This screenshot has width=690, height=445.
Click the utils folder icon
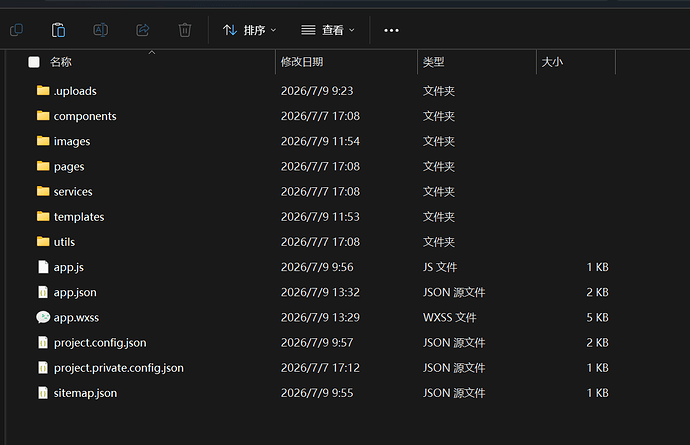tap(43, 241)
